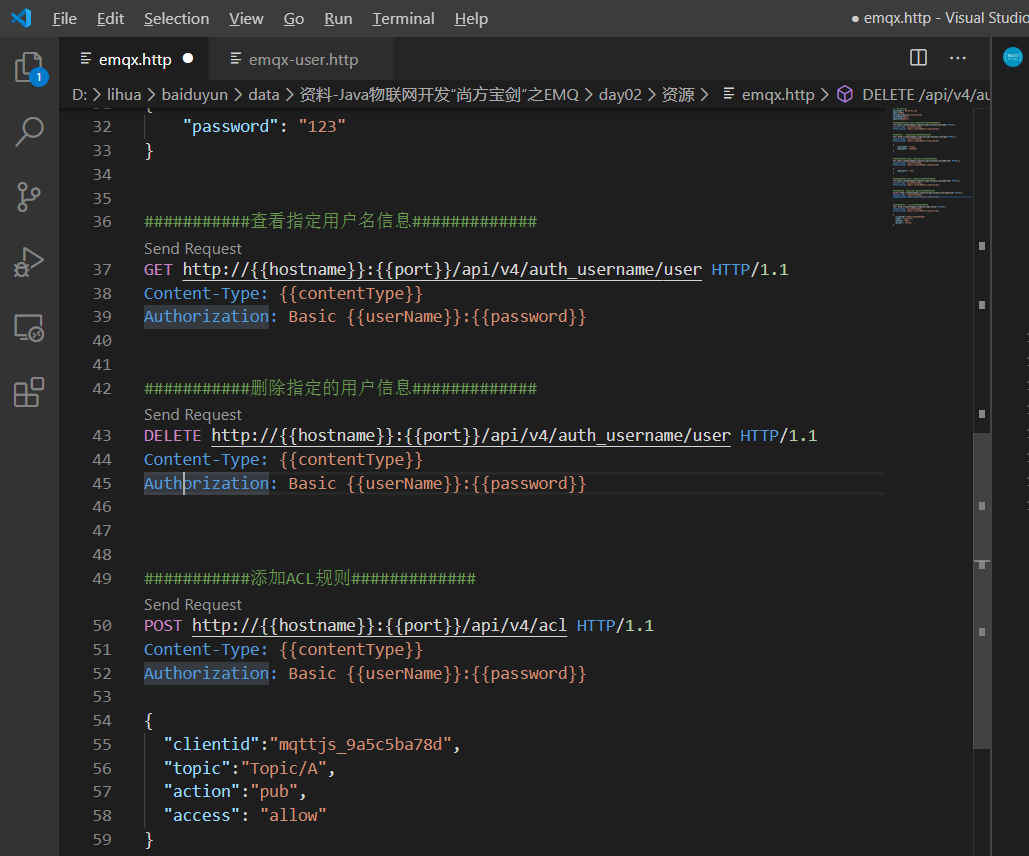Screen dimensions: 1029x856
Task: Click the 添加ACL规则 comment line
Action: [310, 578]
